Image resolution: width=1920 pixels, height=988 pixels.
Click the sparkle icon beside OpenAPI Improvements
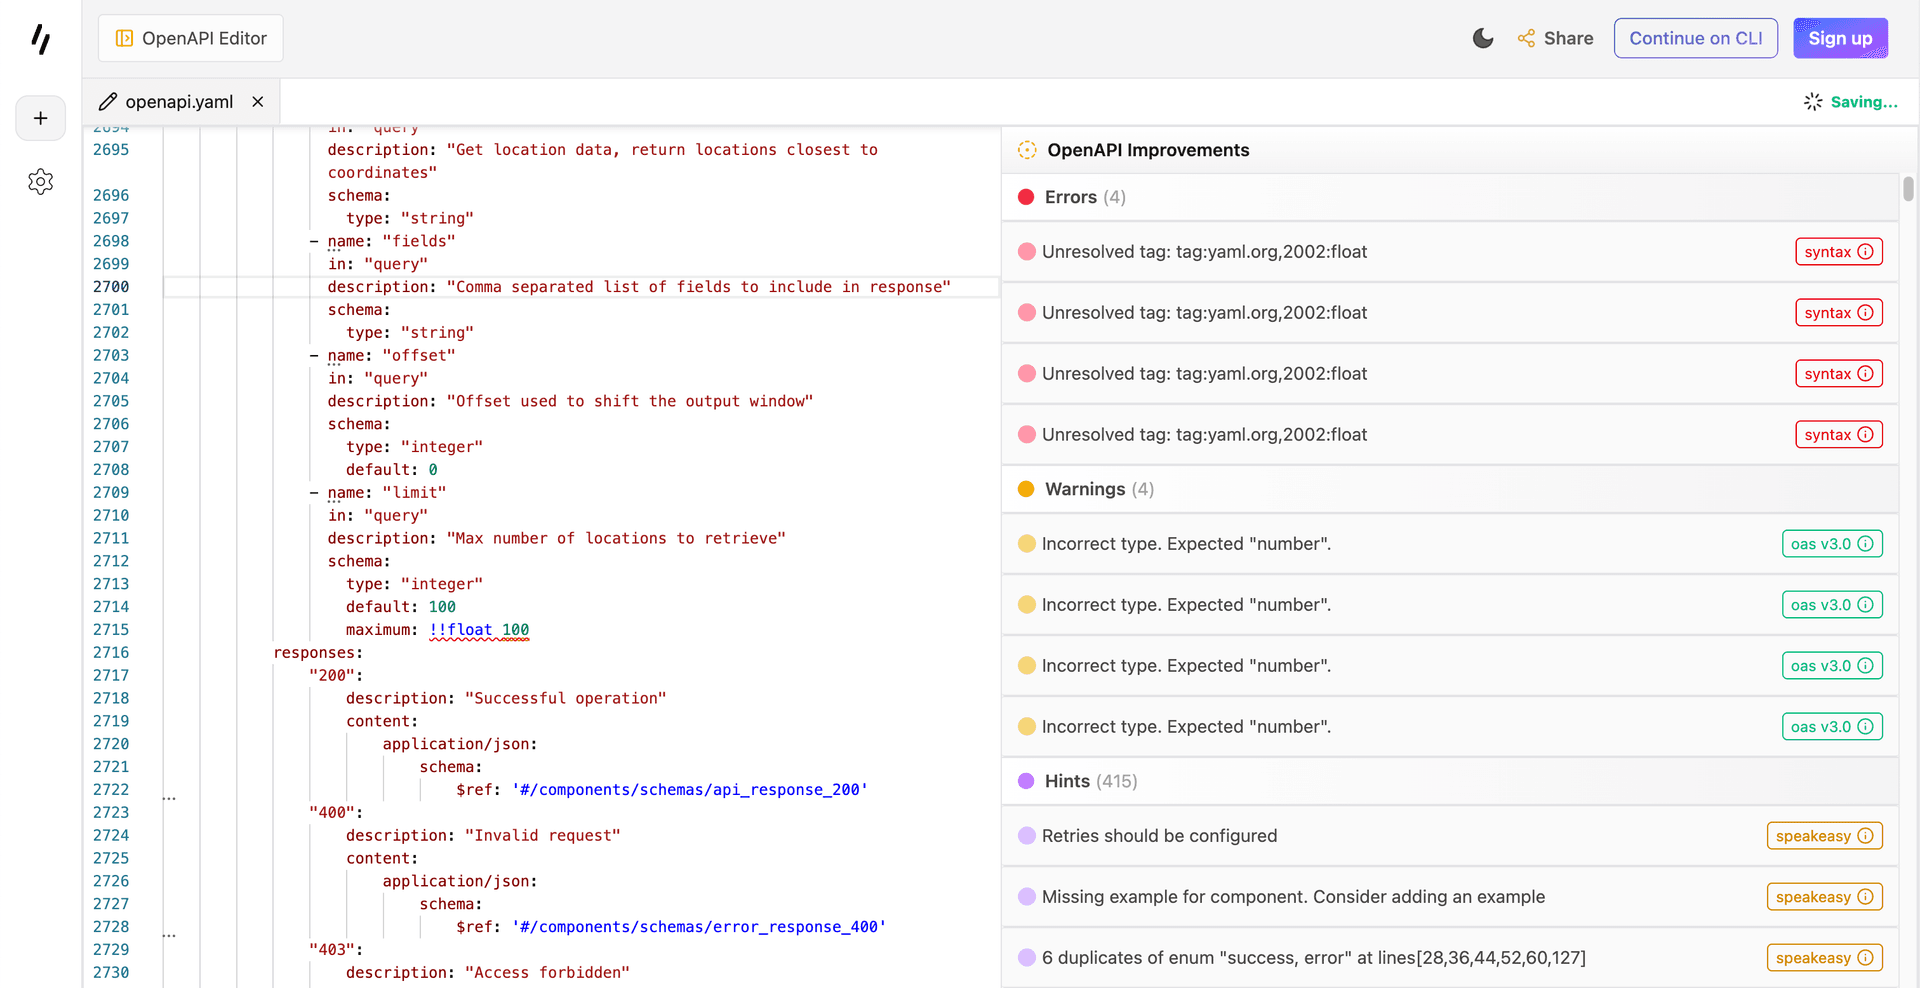point(1028,149)
